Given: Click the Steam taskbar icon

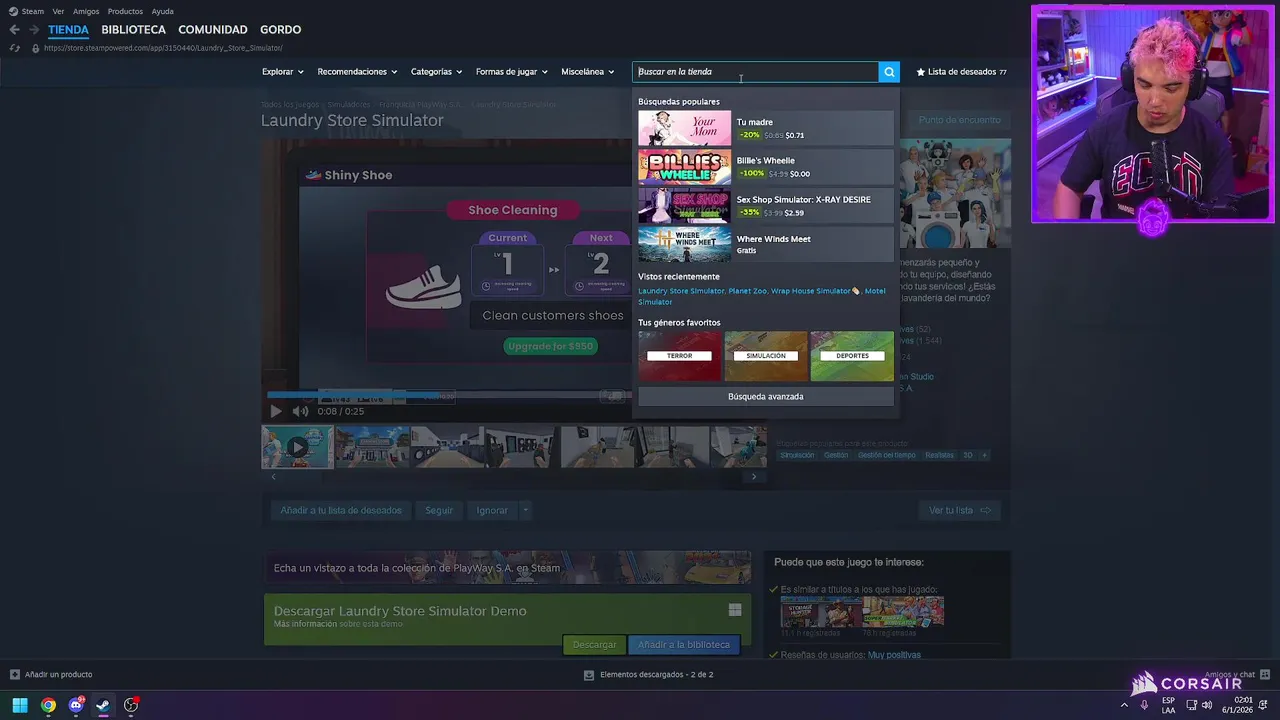Looking at the screenshot, I should point(103,705).
